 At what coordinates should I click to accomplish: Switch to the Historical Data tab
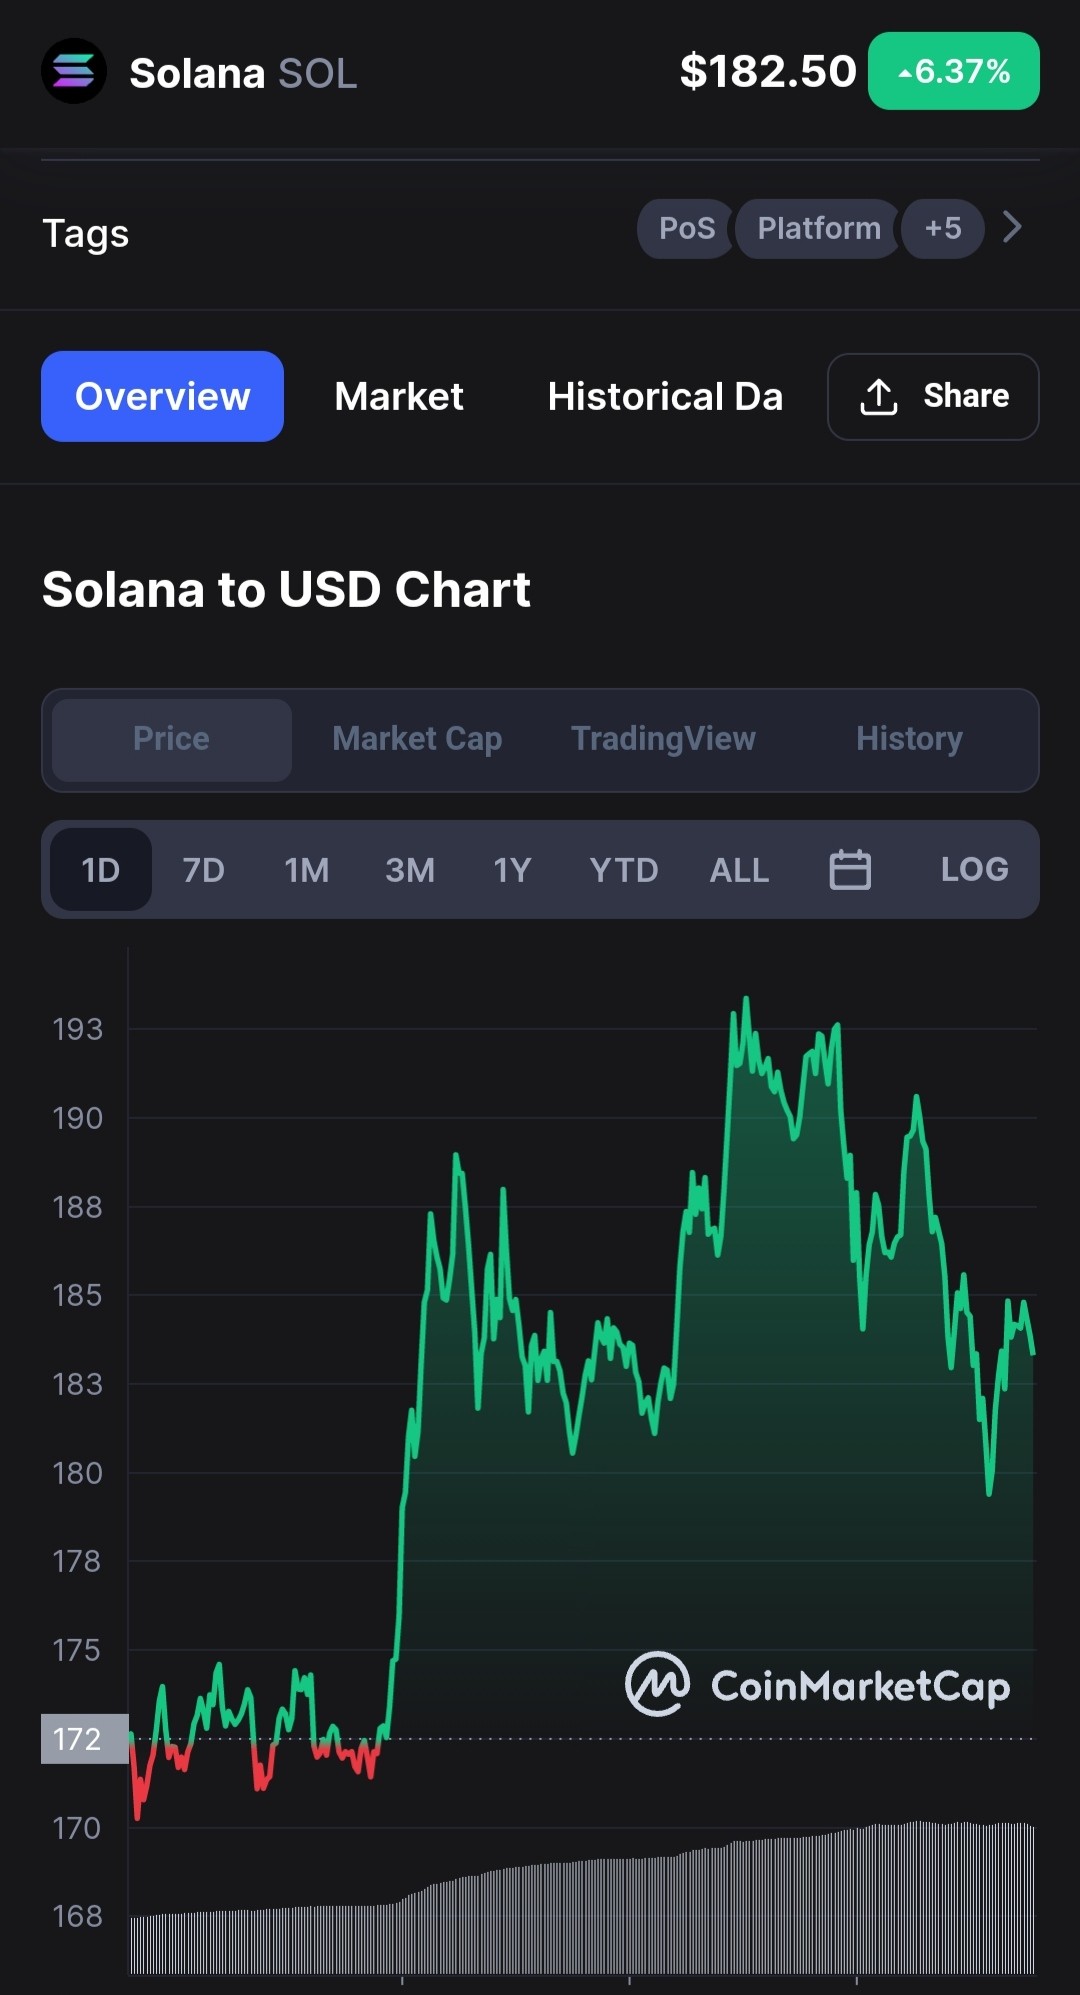(665, 396)
